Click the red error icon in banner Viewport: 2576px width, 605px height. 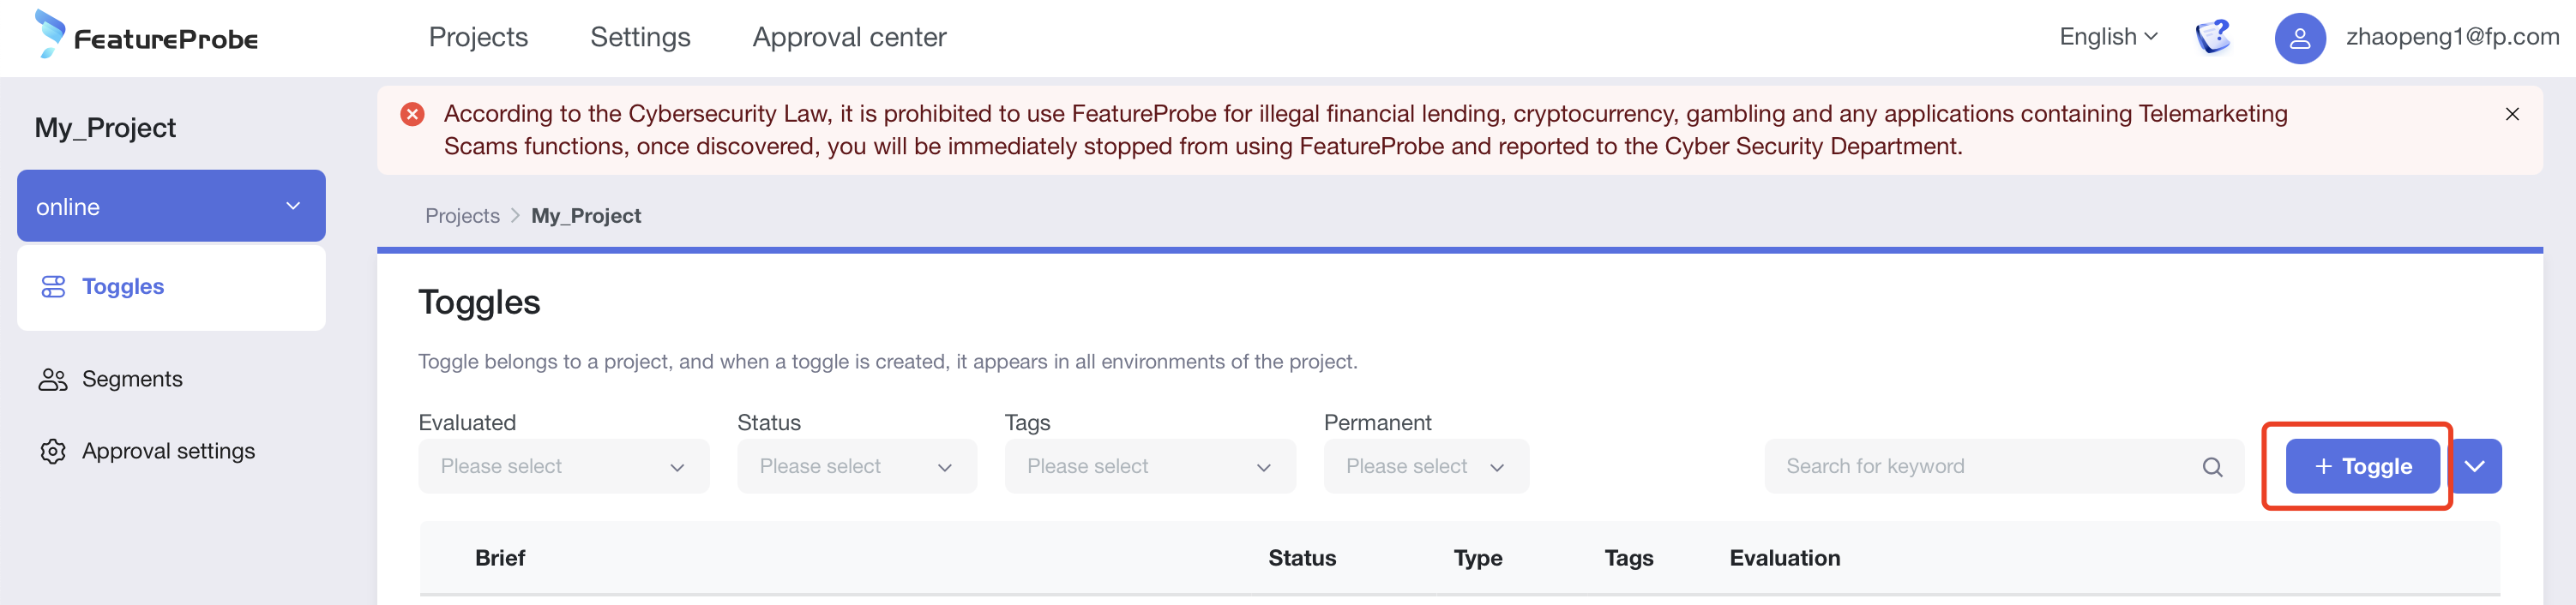412,114
